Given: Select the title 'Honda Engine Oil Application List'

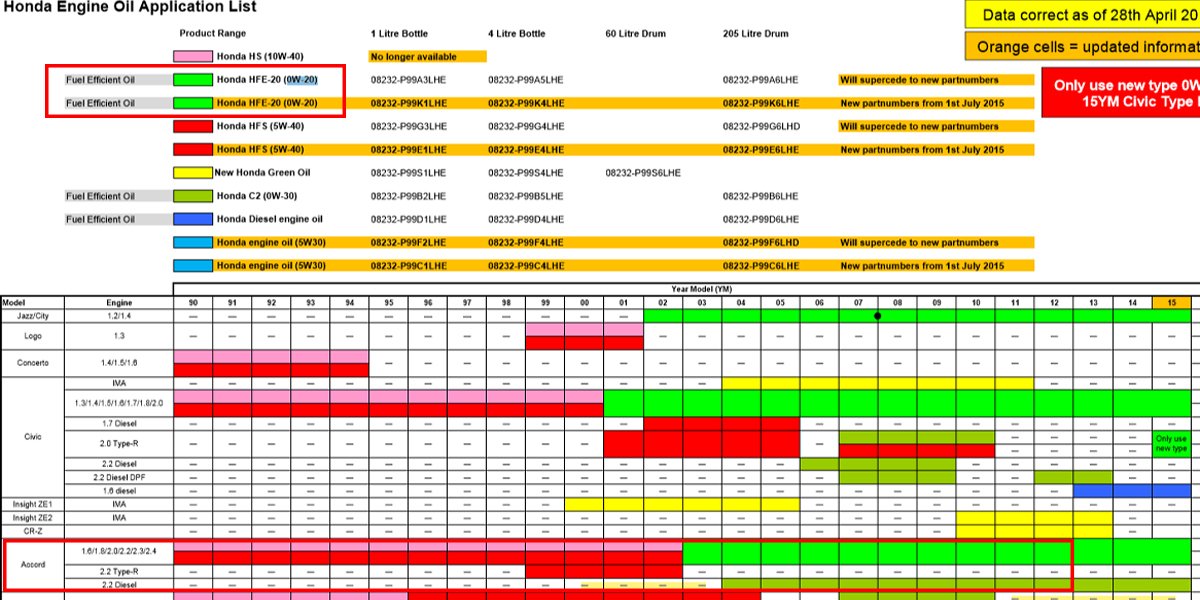Looking at the screenshot, I should pos(128,8).
